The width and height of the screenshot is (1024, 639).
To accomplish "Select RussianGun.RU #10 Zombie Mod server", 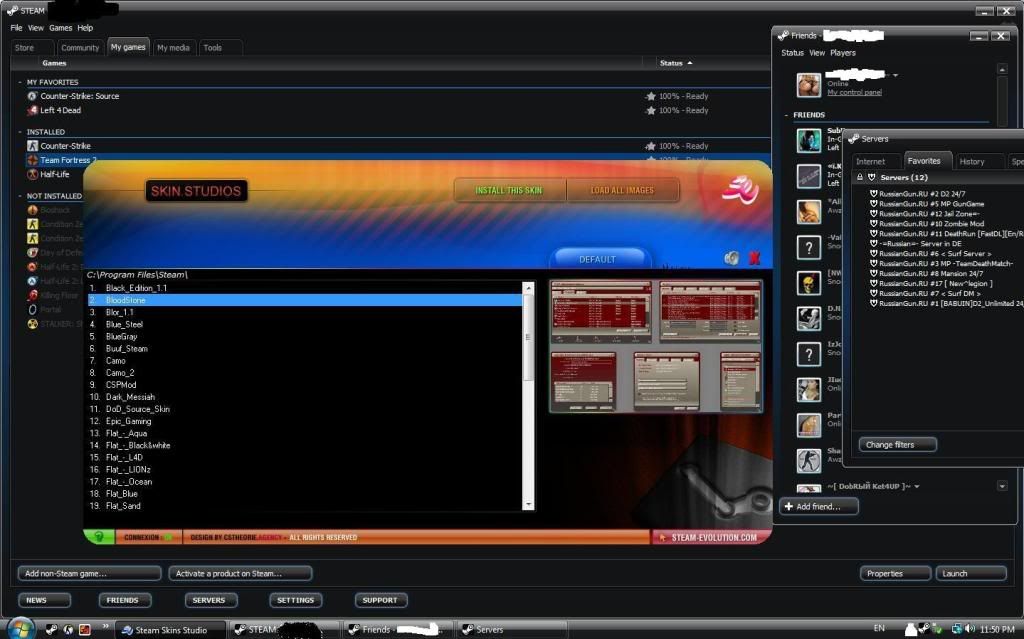I will tap(931, 223).
